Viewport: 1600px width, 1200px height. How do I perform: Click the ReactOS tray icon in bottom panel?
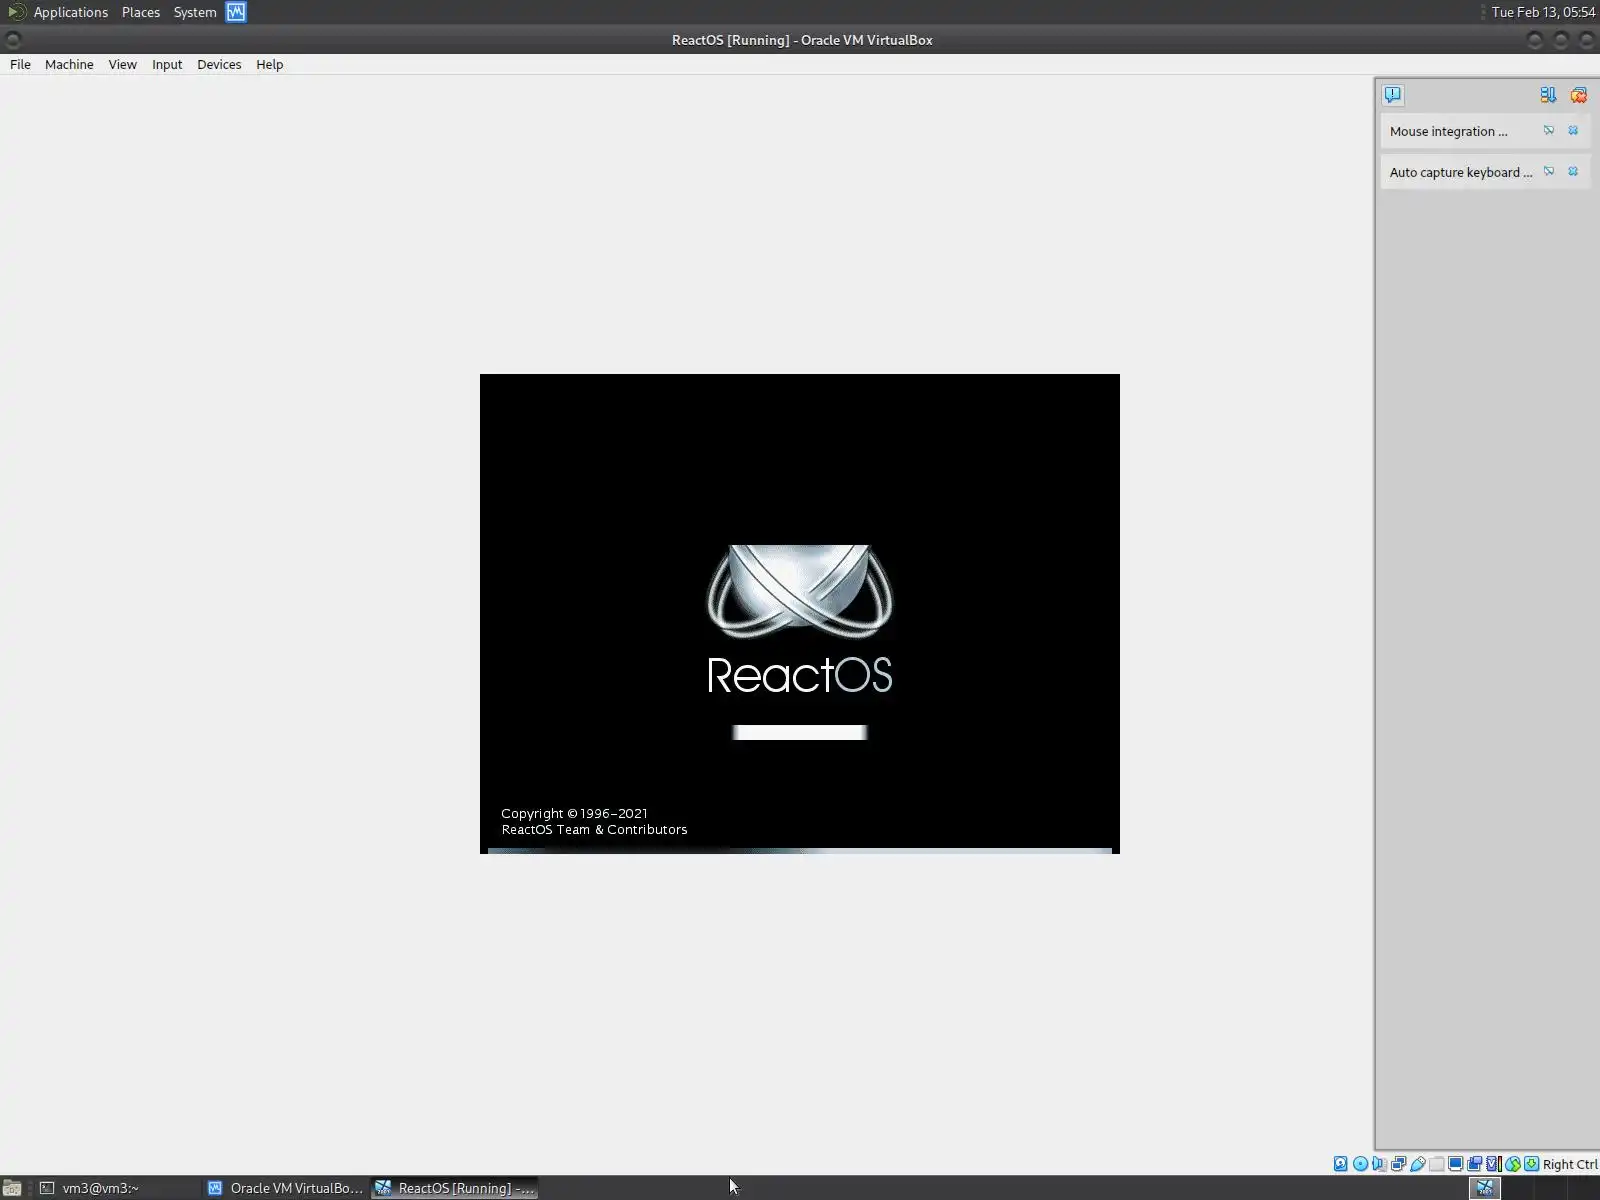[1485, 1188]
